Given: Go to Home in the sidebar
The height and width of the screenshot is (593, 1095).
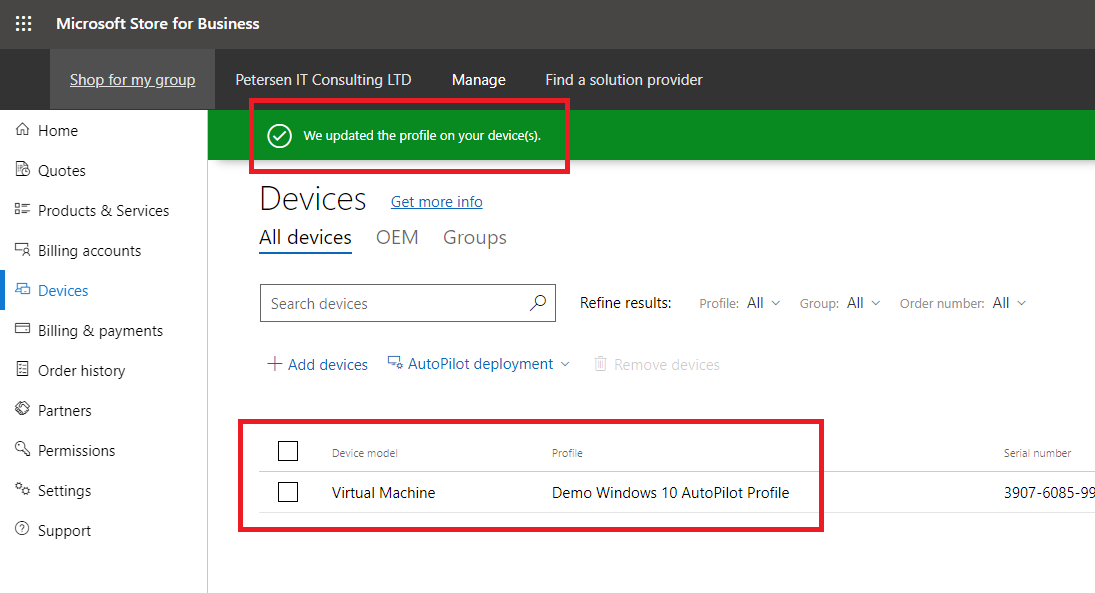Looking at the screenshot, I should pos(58,131).
